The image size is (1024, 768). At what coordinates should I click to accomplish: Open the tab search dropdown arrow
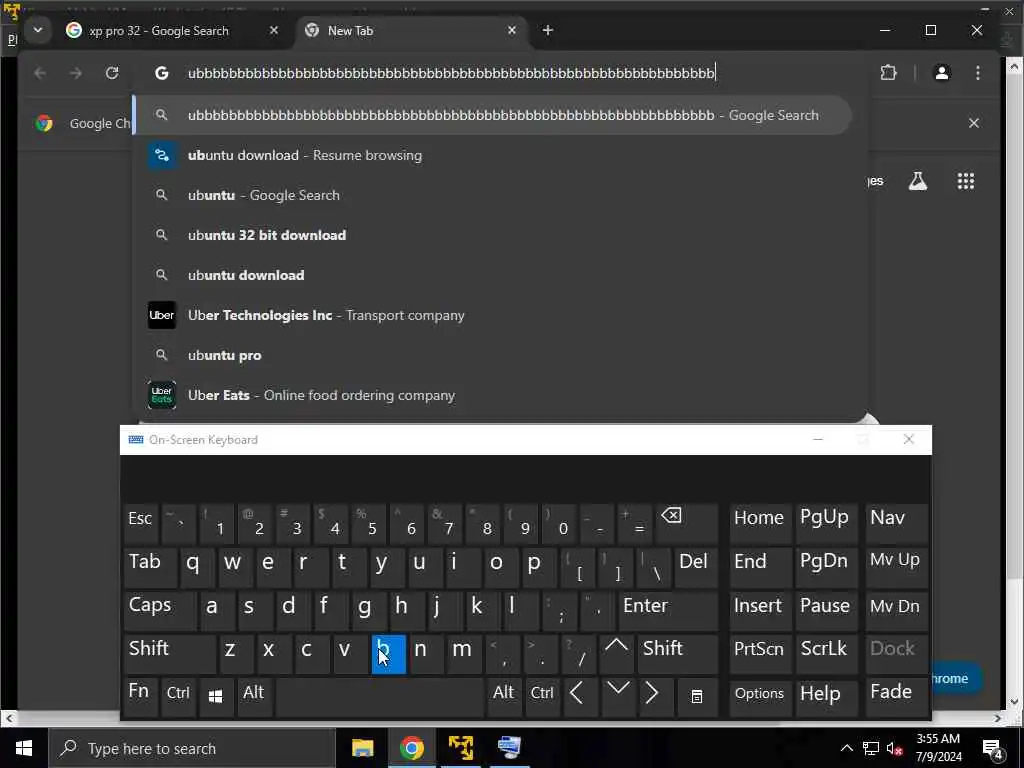[x=38, y=30]
